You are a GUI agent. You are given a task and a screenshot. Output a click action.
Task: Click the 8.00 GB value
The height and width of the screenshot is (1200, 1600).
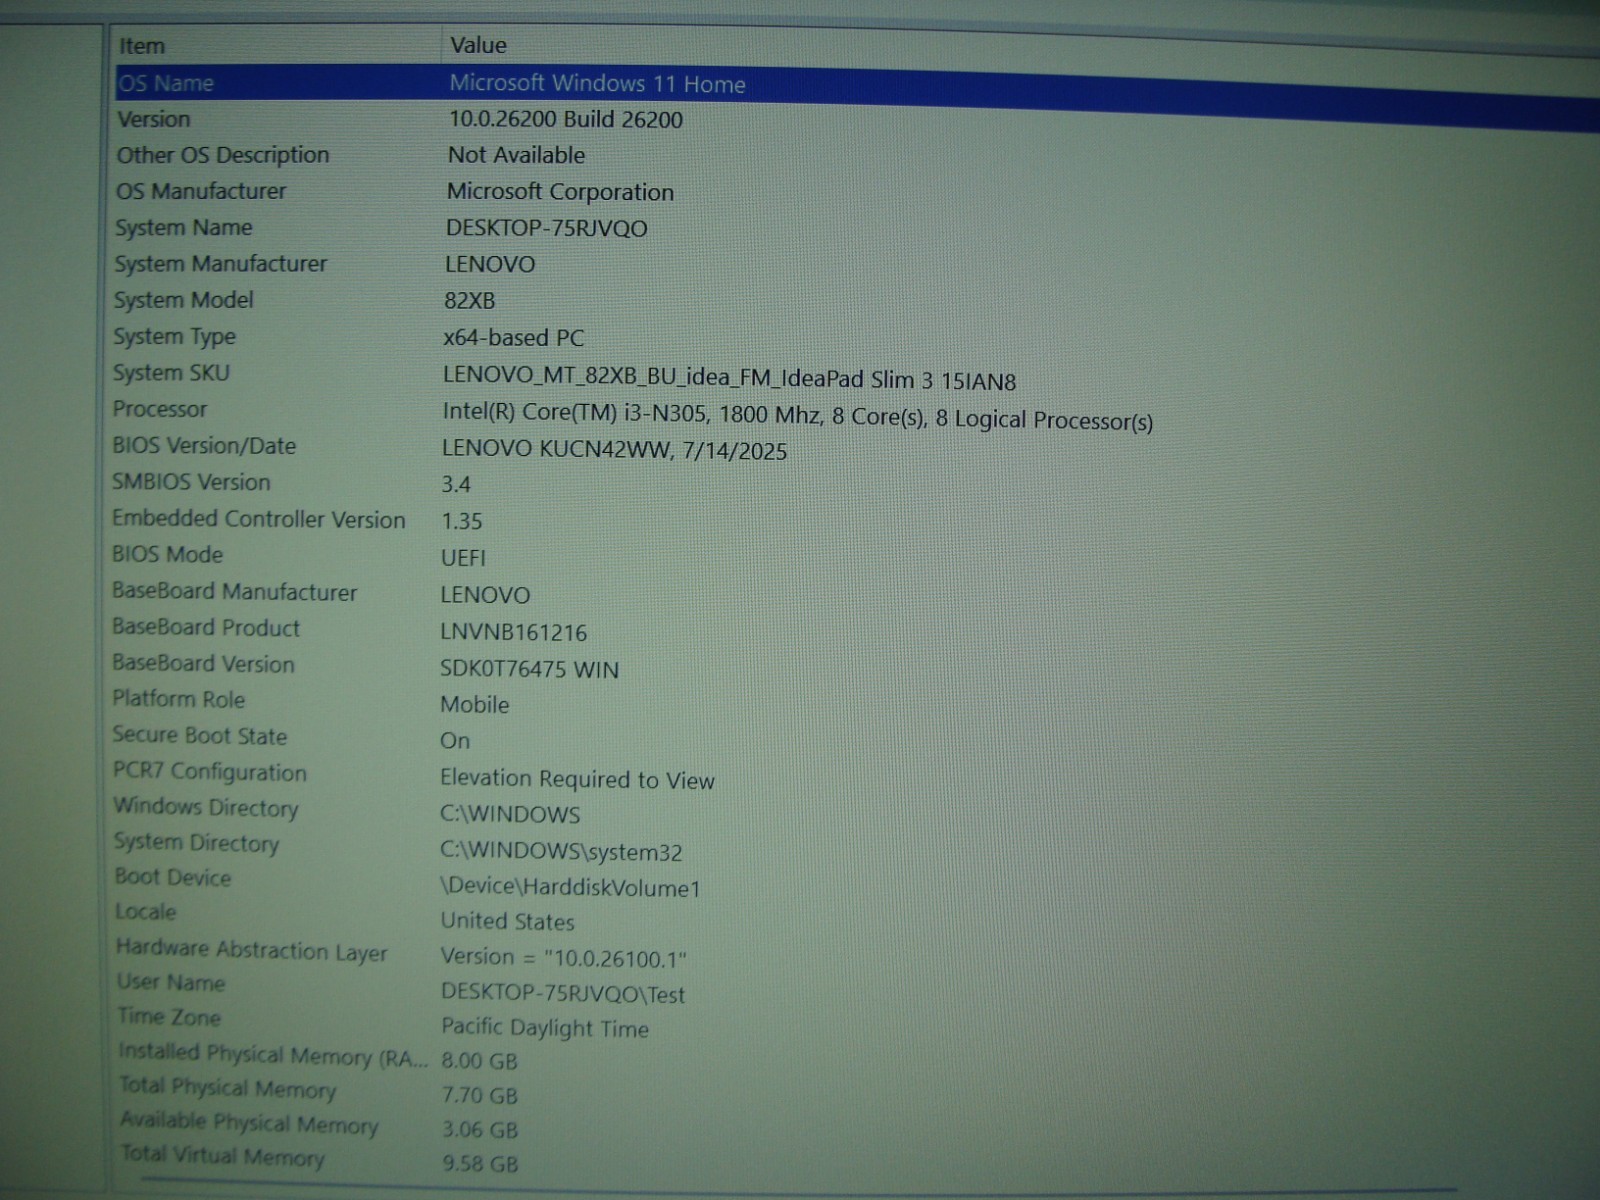[x=479, y=1061]
